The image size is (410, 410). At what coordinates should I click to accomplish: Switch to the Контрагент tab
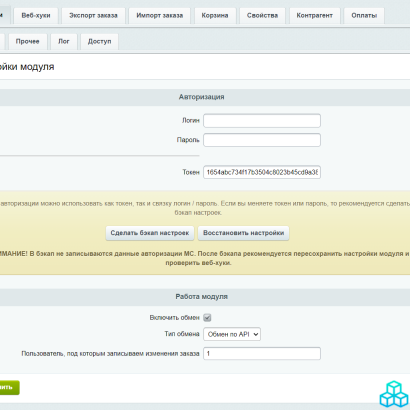(x=315, y=16)
